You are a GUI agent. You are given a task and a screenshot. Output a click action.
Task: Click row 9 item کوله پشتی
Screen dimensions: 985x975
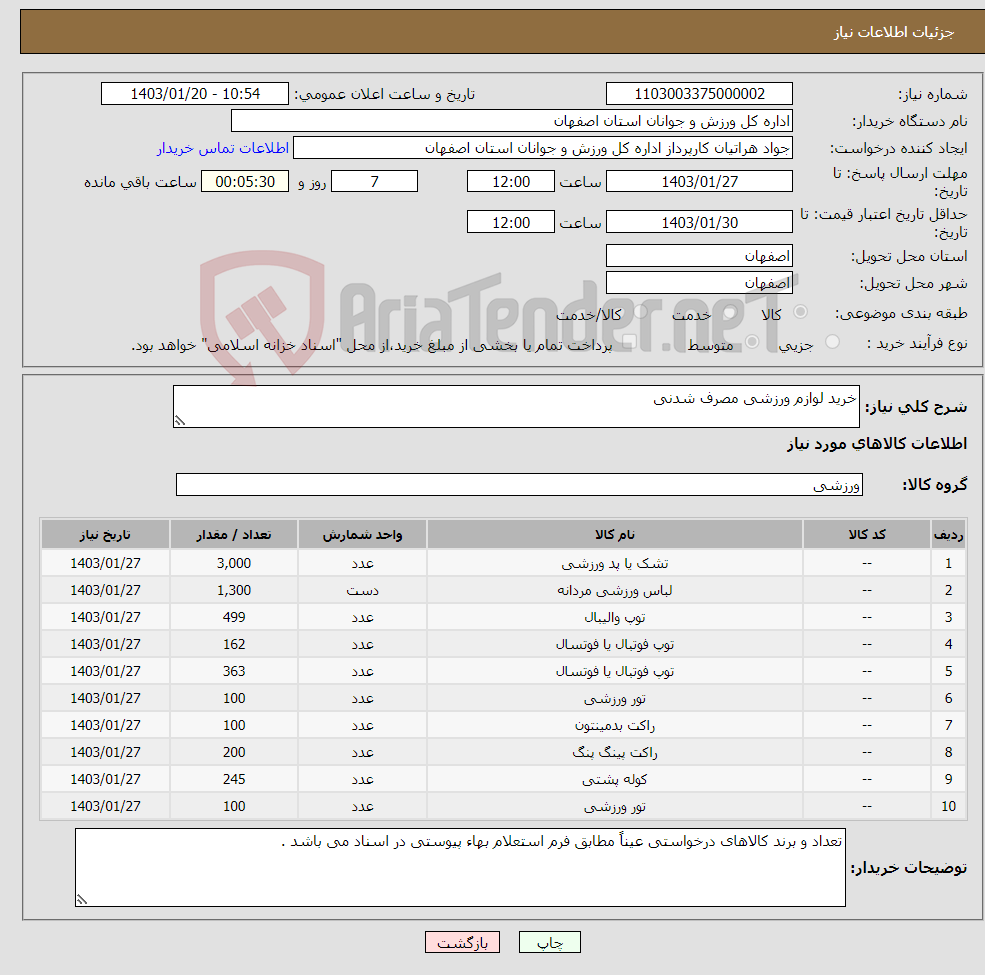click(614, 780)
